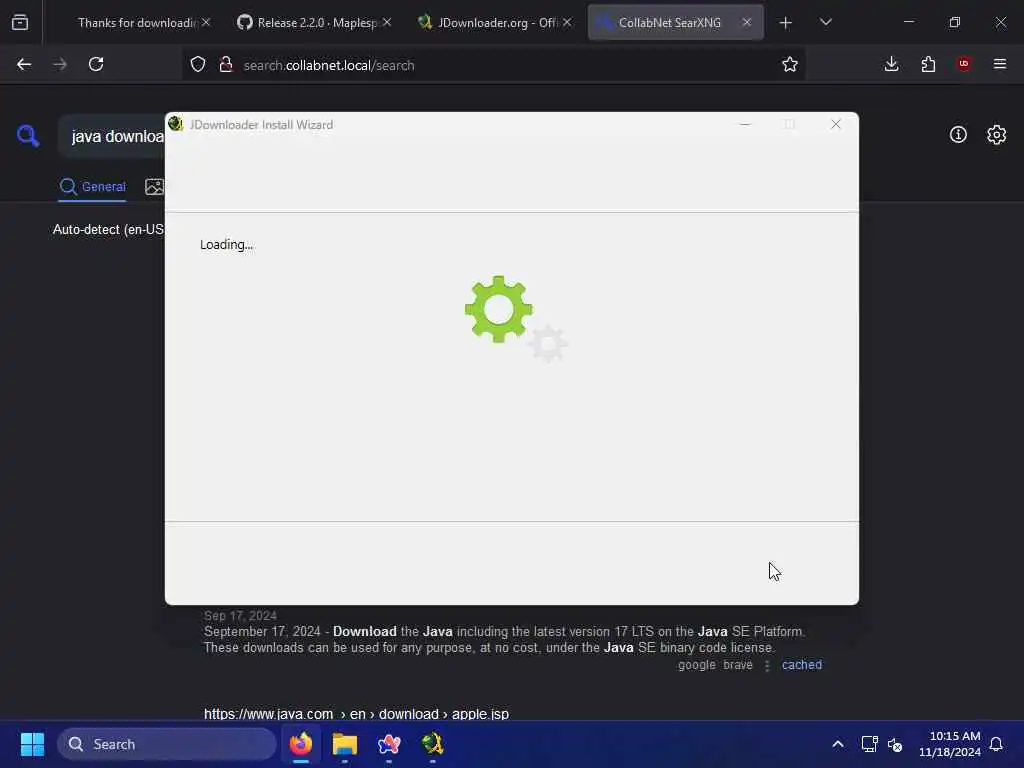Open the tracking protection shield icon
The height and width of the screenshot is (768, 1024).
coord(198,64)
